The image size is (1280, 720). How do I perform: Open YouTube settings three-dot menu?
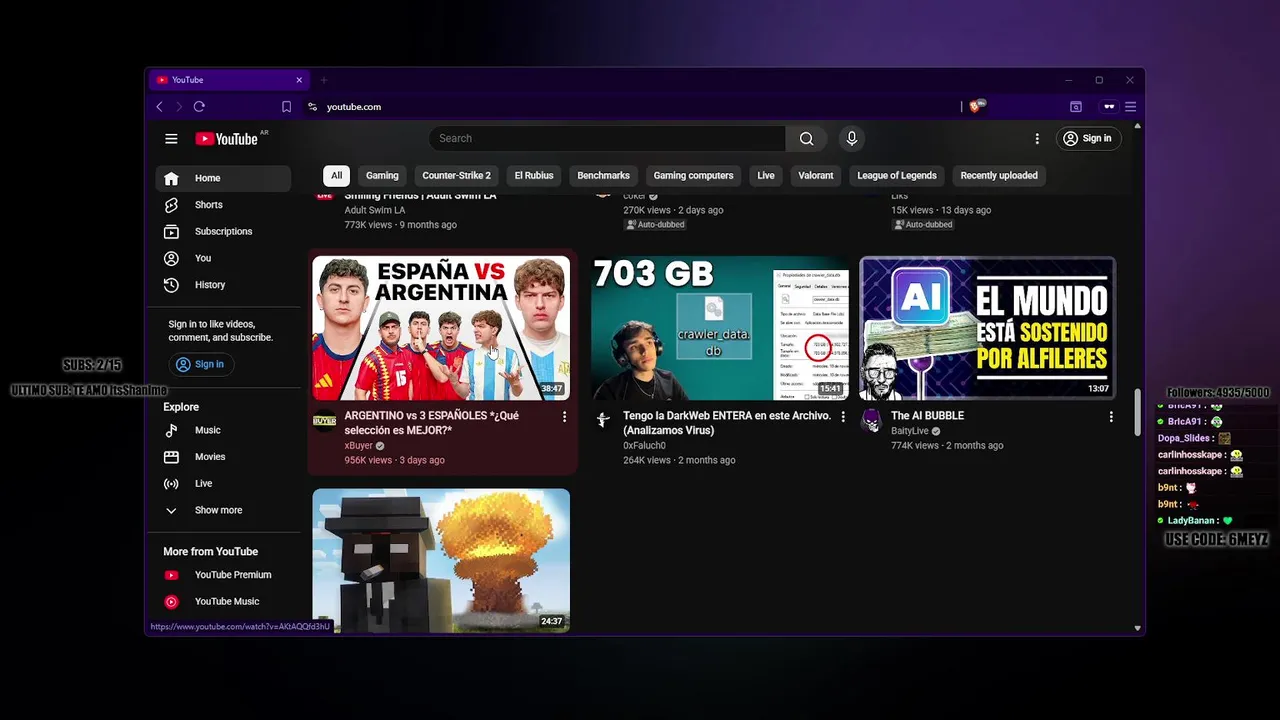(x=1037, y=139)
